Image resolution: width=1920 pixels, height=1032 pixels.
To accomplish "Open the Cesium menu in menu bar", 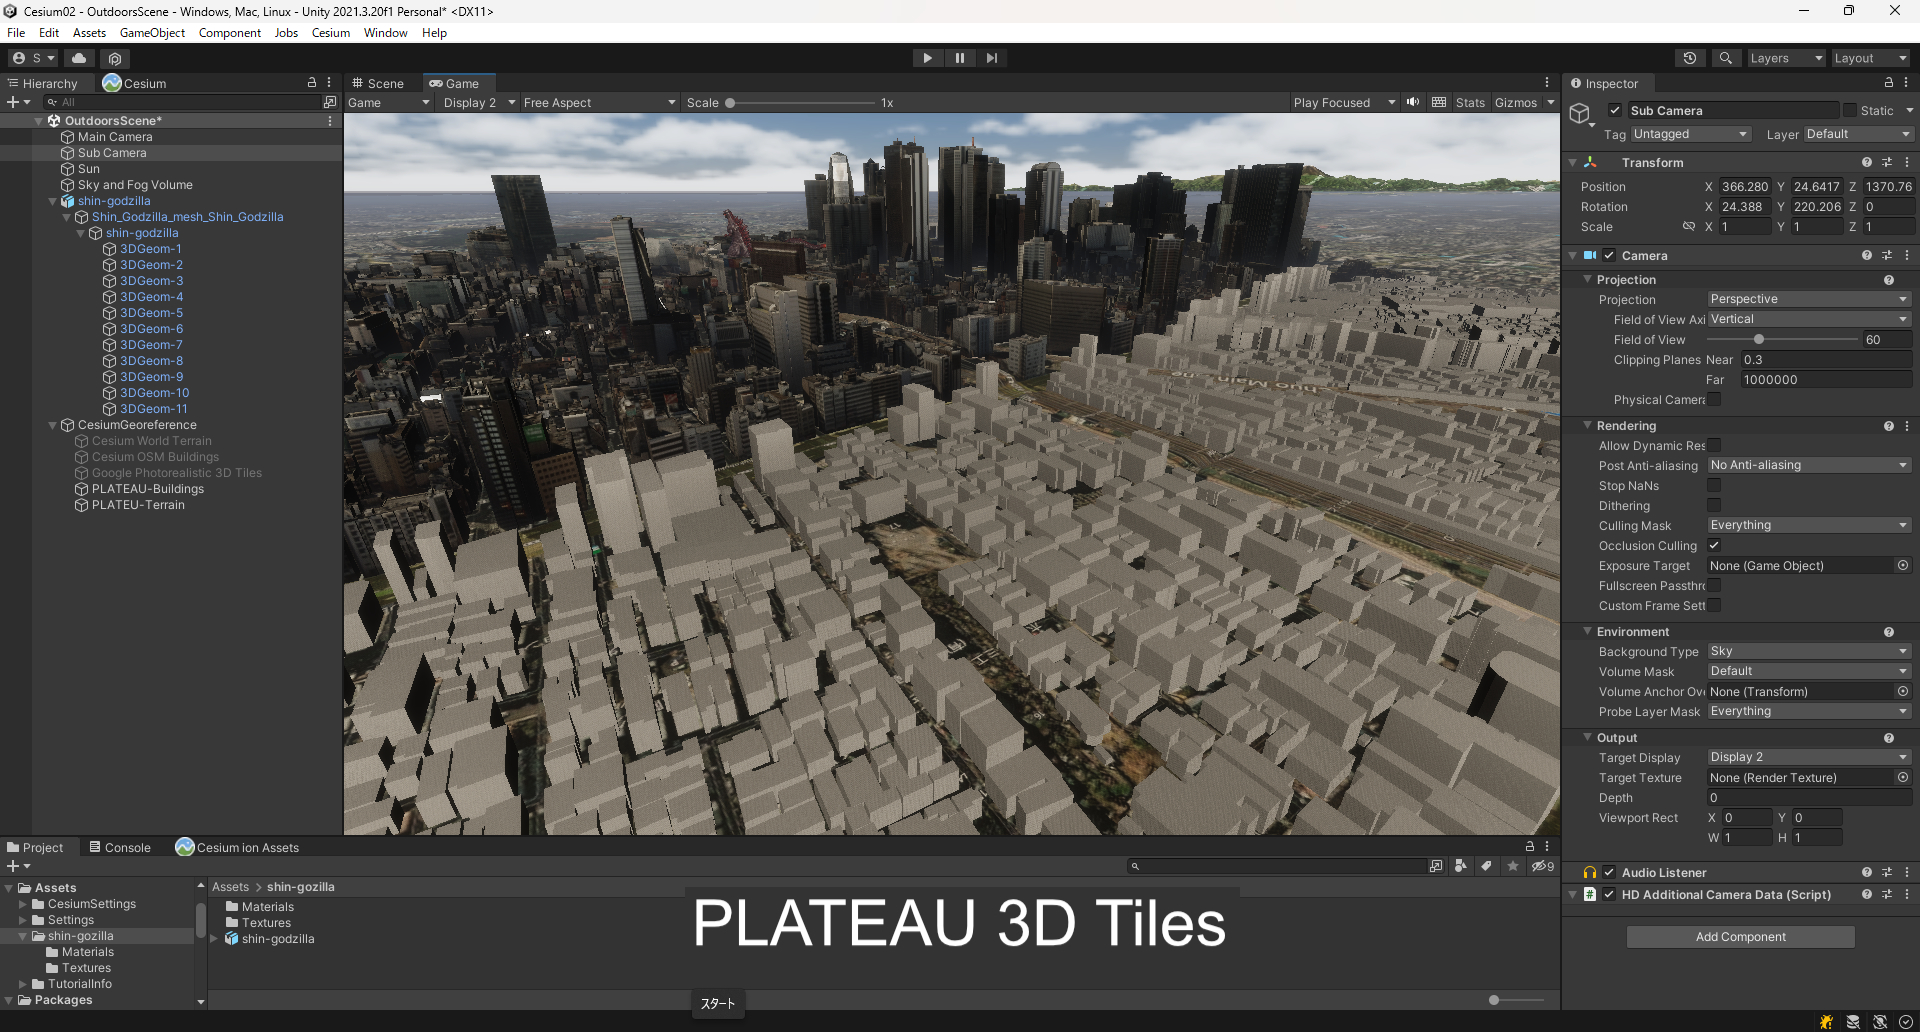I will tap(331, 32).
